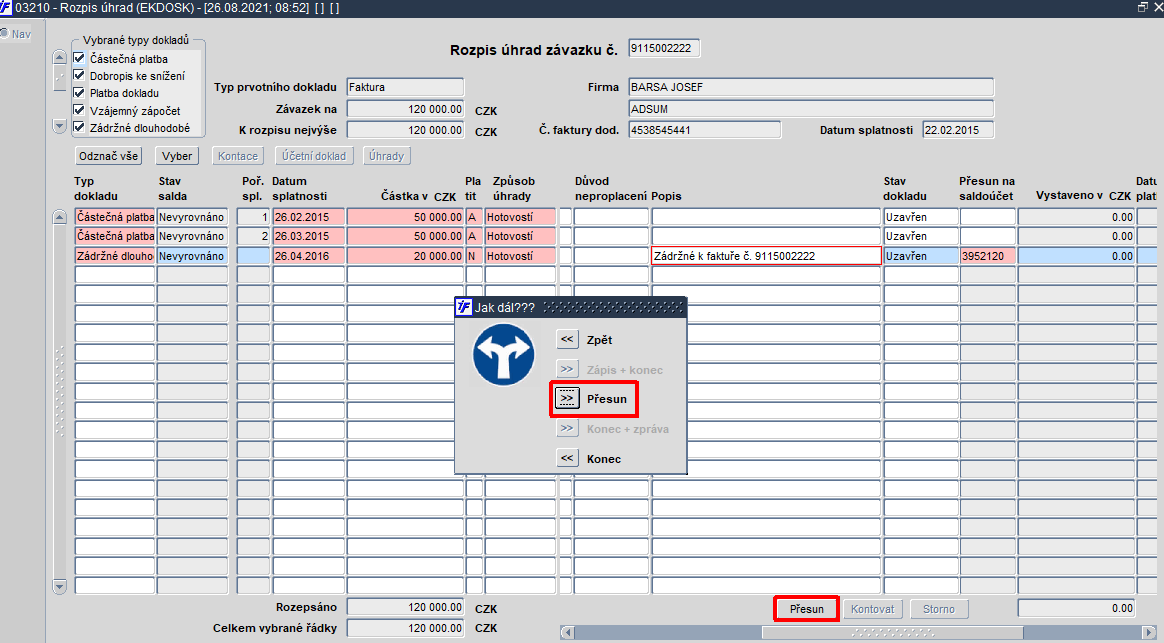Click závazek number field 9115002222

[664, 48]
